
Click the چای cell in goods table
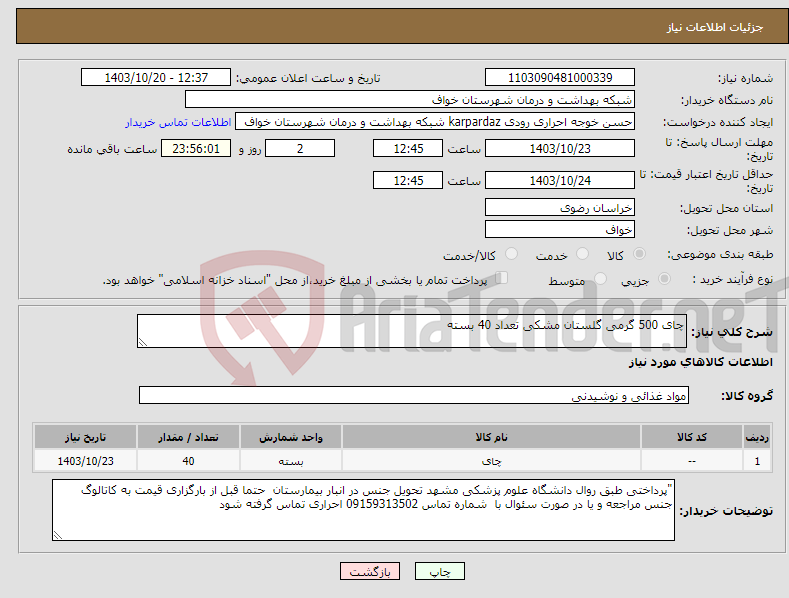click(x=492, y=461)
